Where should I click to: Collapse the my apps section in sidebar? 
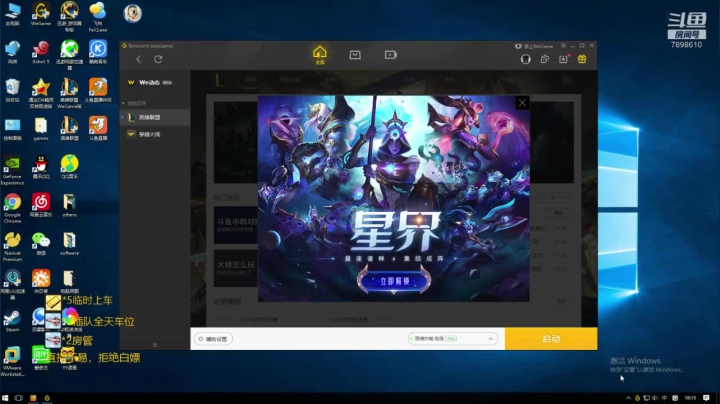point(123,103)
